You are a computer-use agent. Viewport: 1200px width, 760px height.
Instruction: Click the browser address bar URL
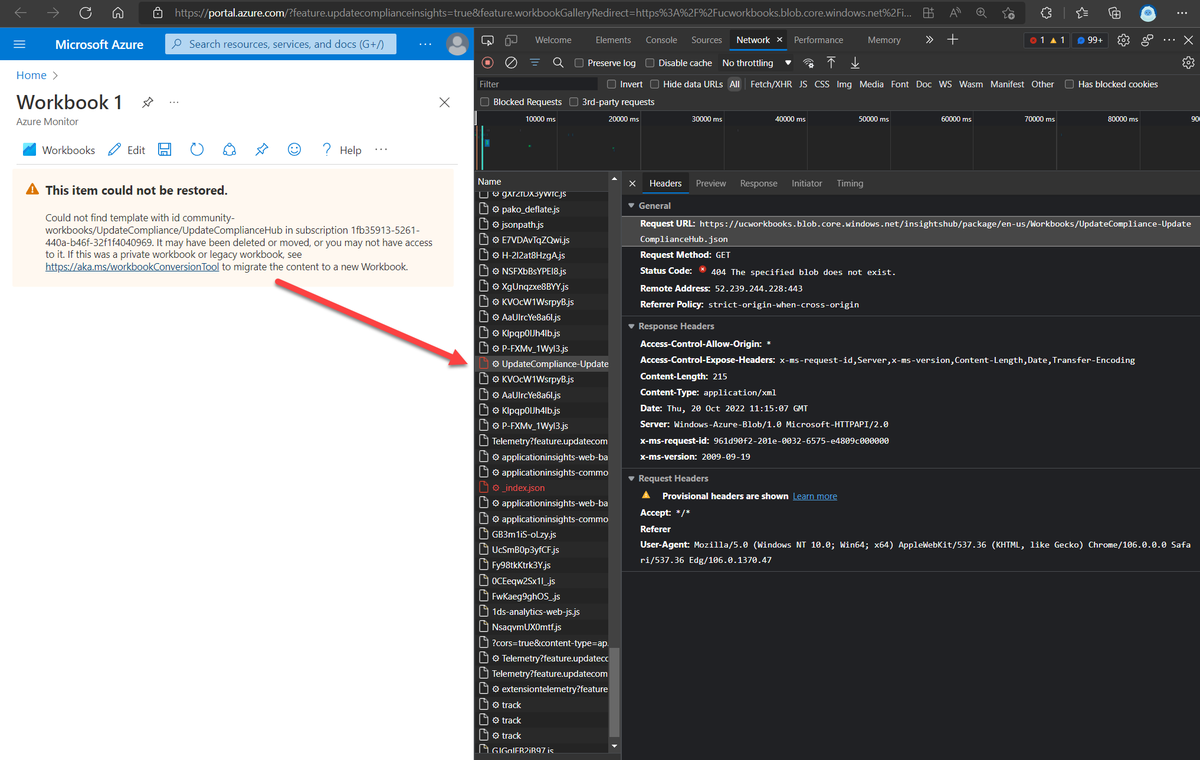(541, 13)
